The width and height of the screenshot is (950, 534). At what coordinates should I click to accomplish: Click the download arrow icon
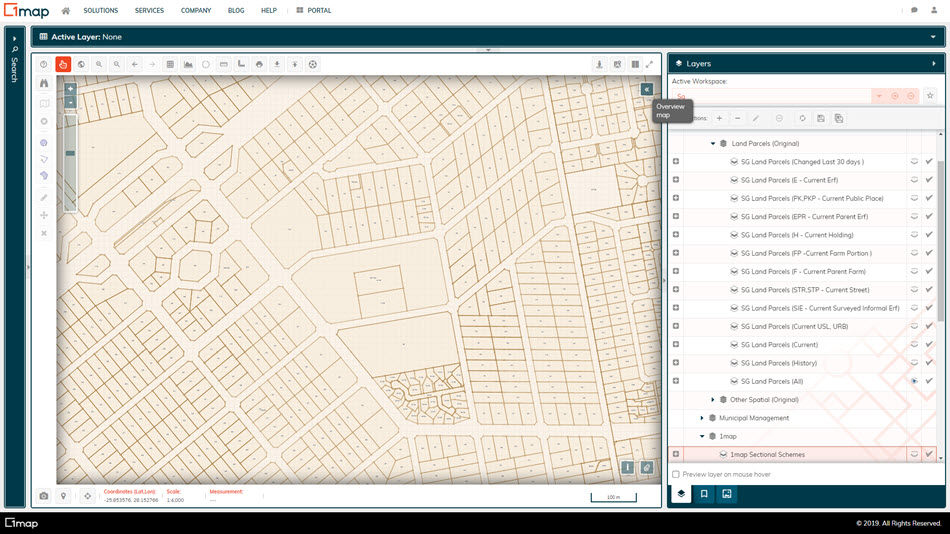[277, 64]
